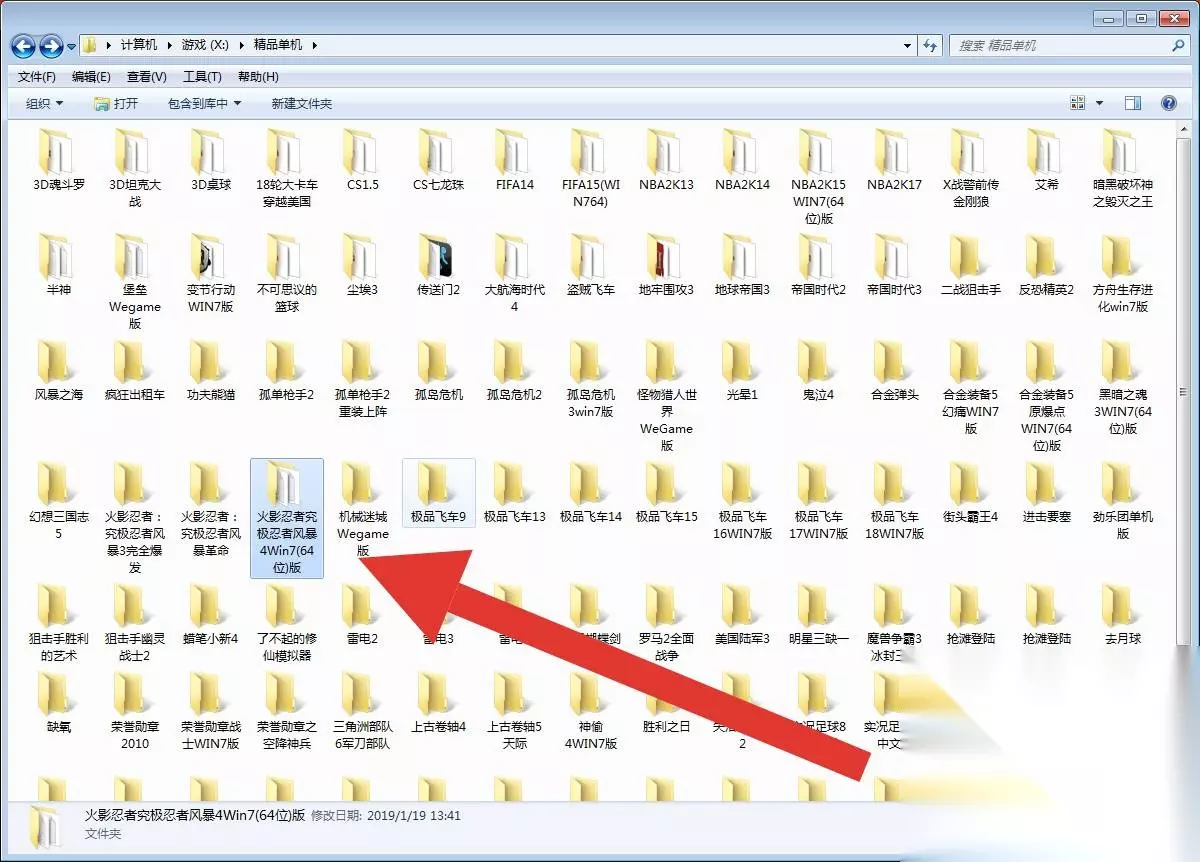Click the 游戏 (X:) breadcrumb in the address bar

tap(205, 45)
